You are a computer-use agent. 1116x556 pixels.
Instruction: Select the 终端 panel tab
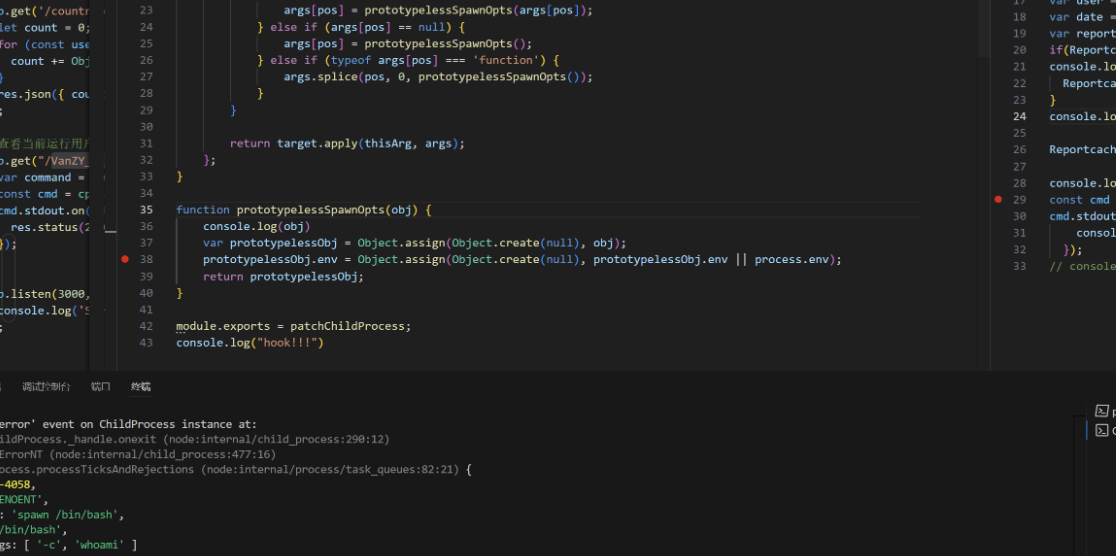pyautogui.click(x=141, y=387)
